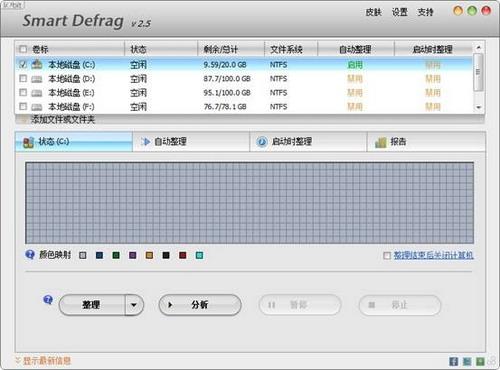Viewport: 500px width, 370px height.
Task: Click 76.7/78.1 GB space value
Action: tap(225, 107)
